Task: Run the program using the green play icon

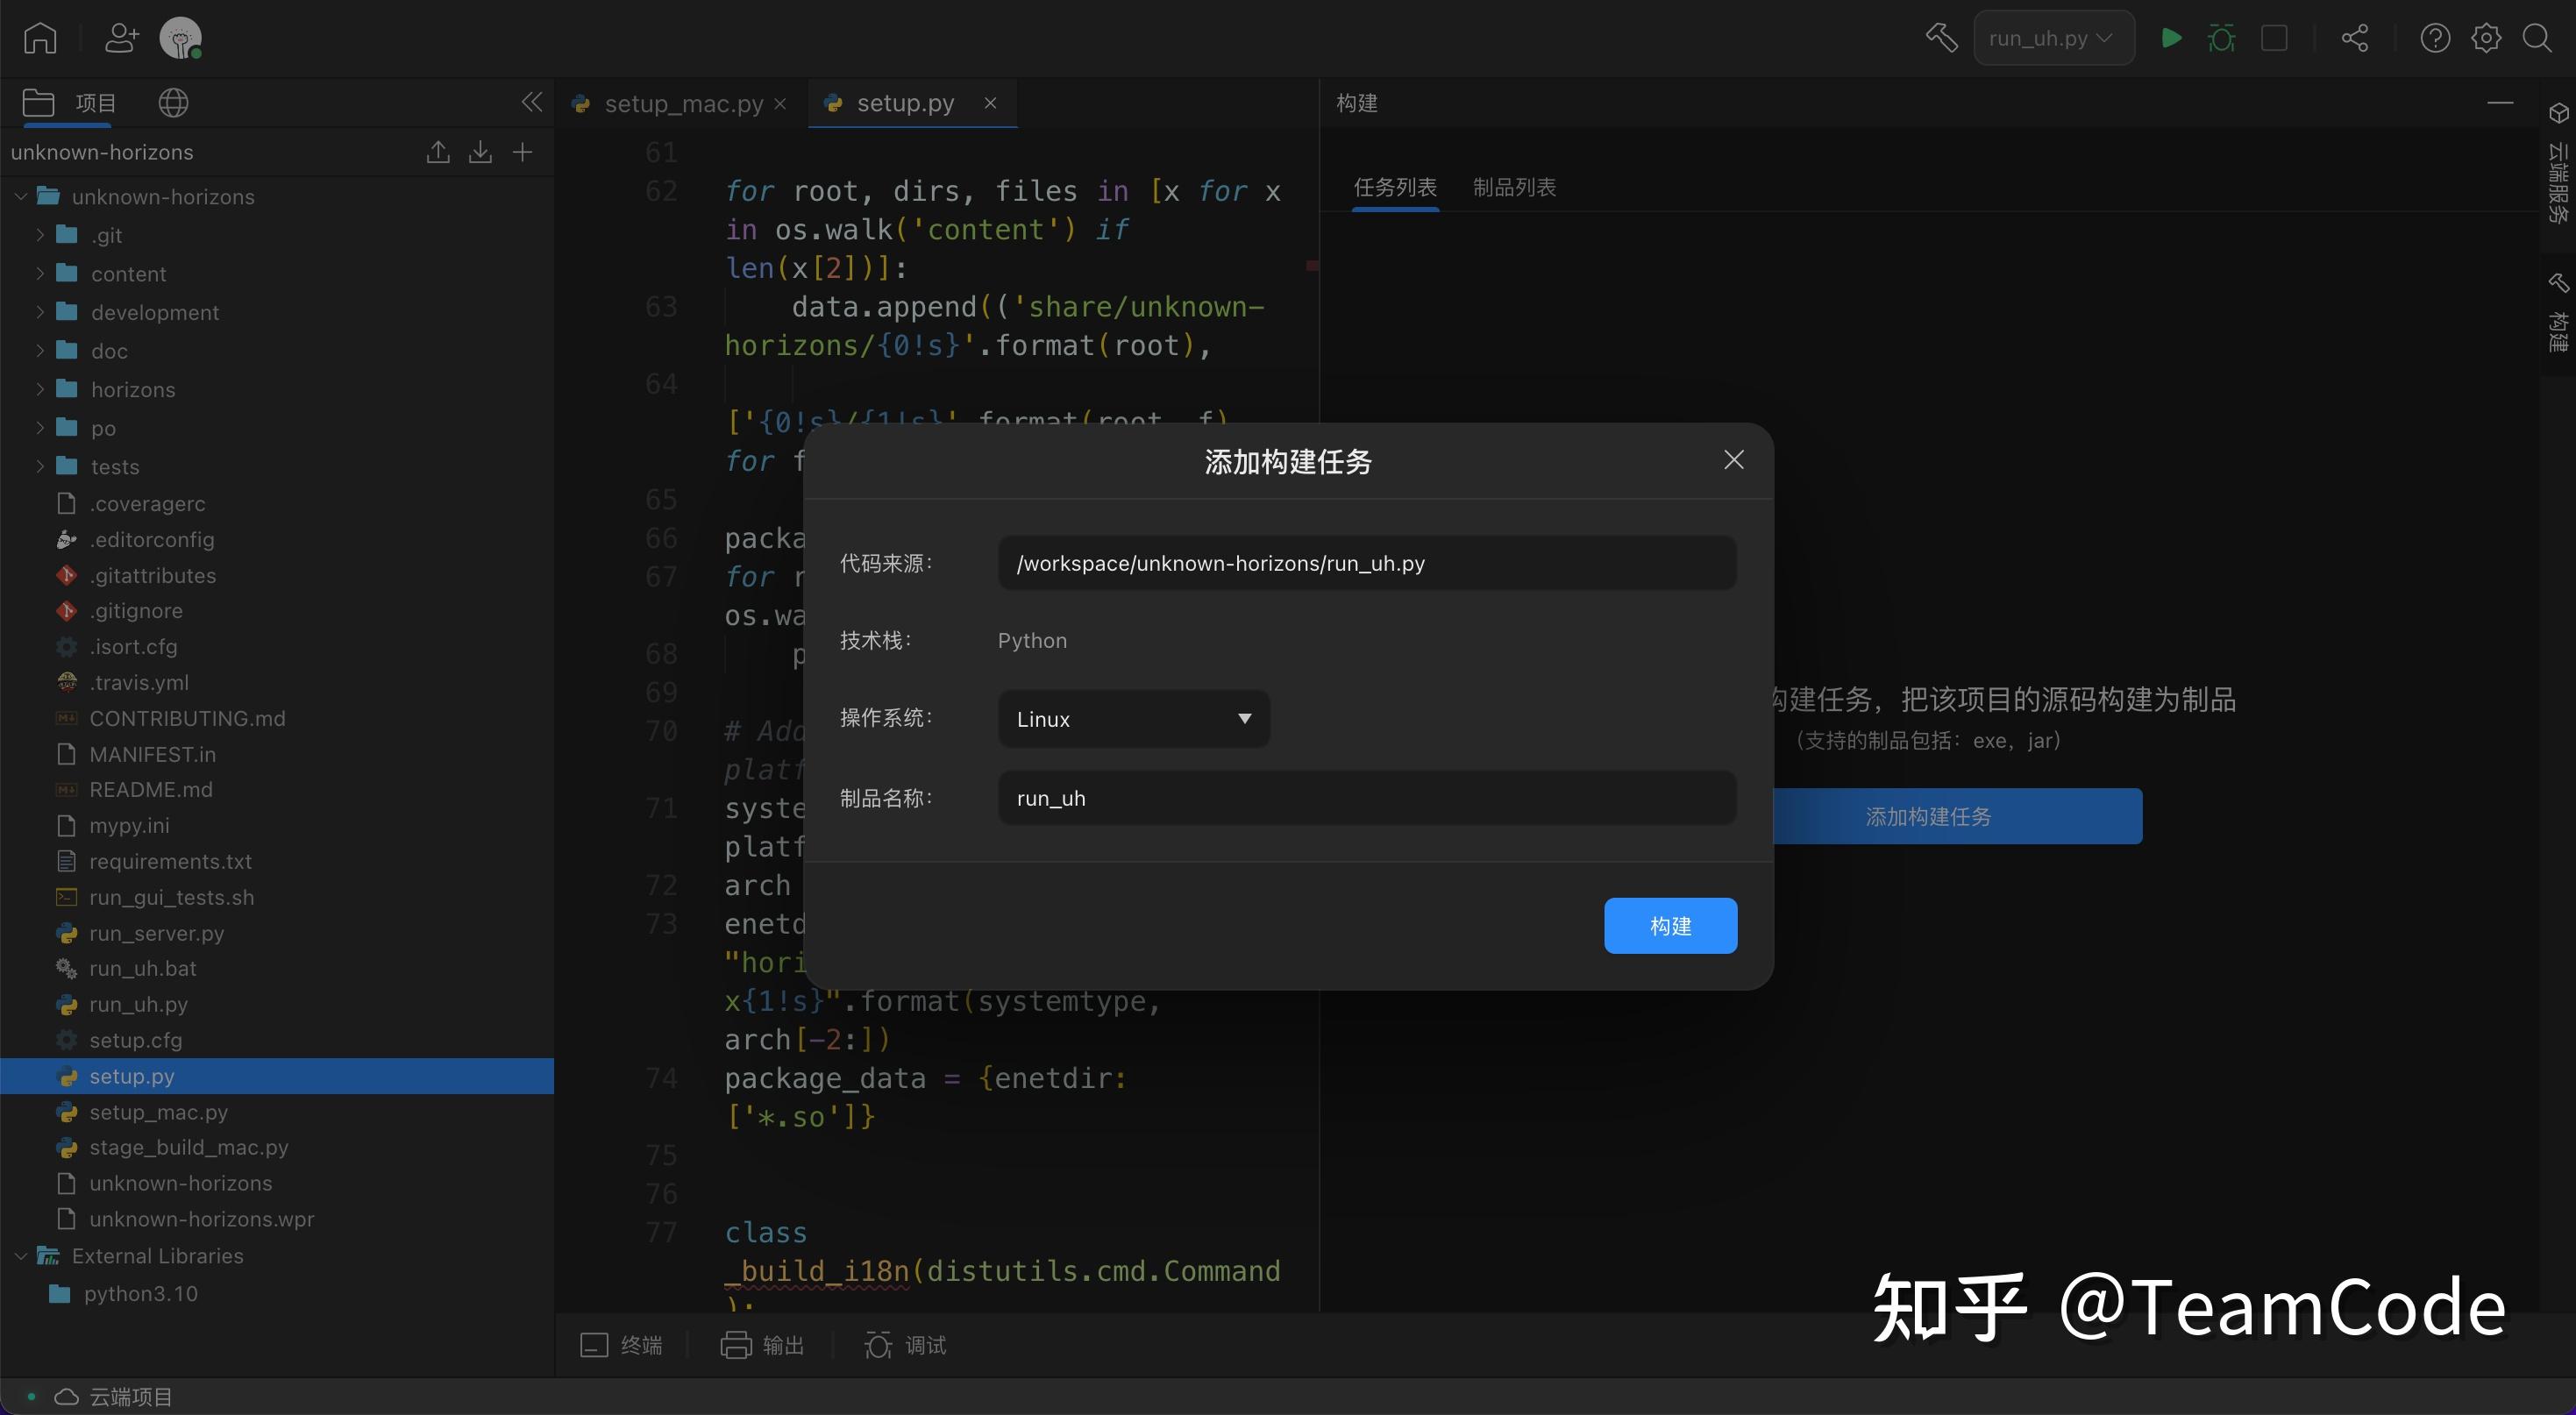Action: [x=2171, y=38]
